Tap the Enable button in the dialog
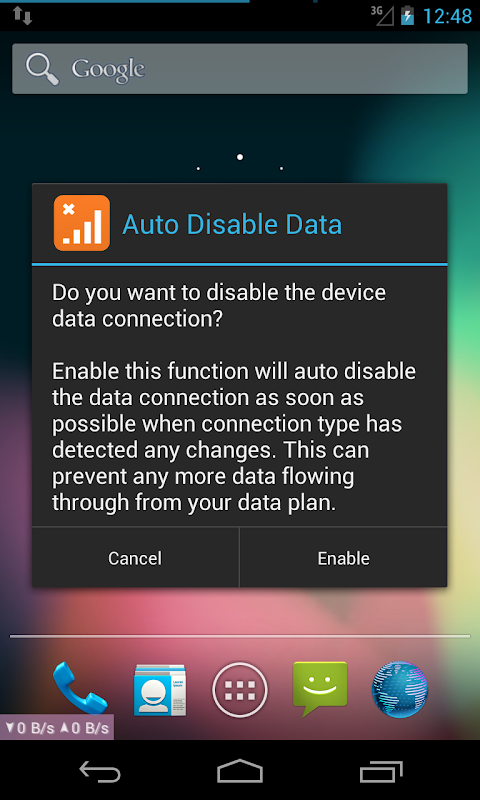This screenshot has width=480, height=800. tap(343, 558)
